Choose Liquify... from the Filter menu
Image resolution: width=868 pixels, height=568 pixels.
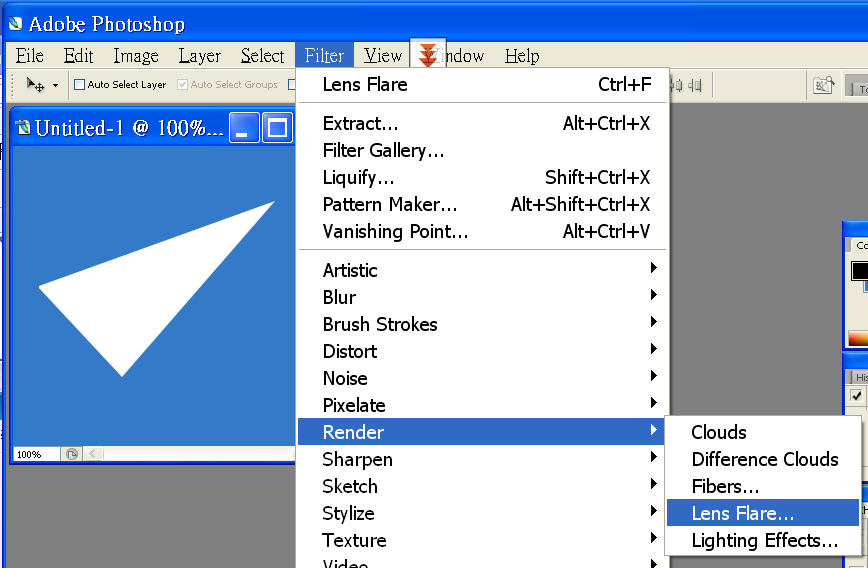(x=482, y=177)
